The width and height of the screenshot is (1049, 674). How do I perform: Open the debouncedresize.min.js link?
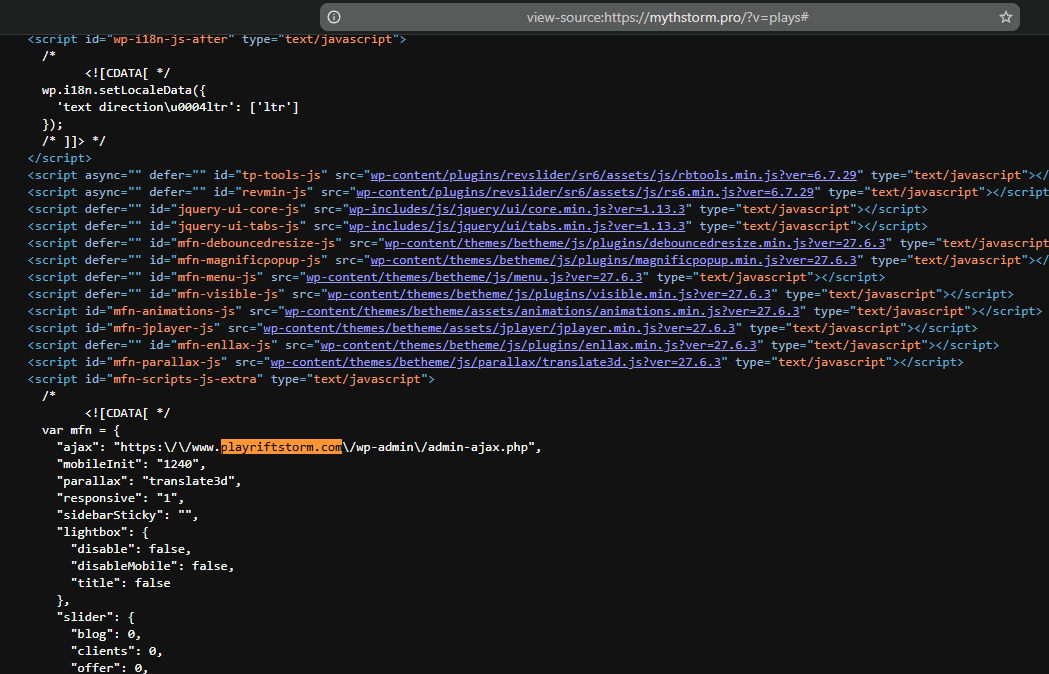(x=635, y=243)
